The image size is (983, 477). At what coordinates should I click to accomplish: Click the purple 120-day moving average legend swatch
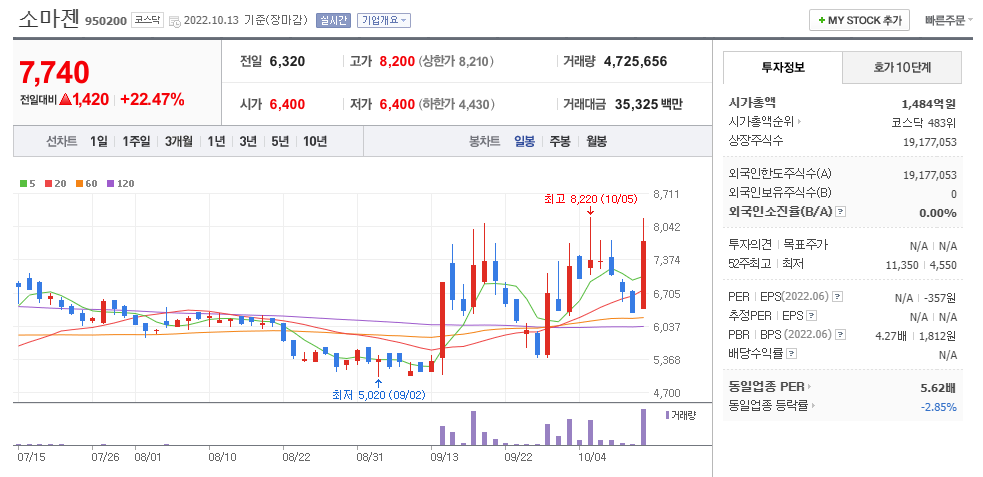click(110, 184)
